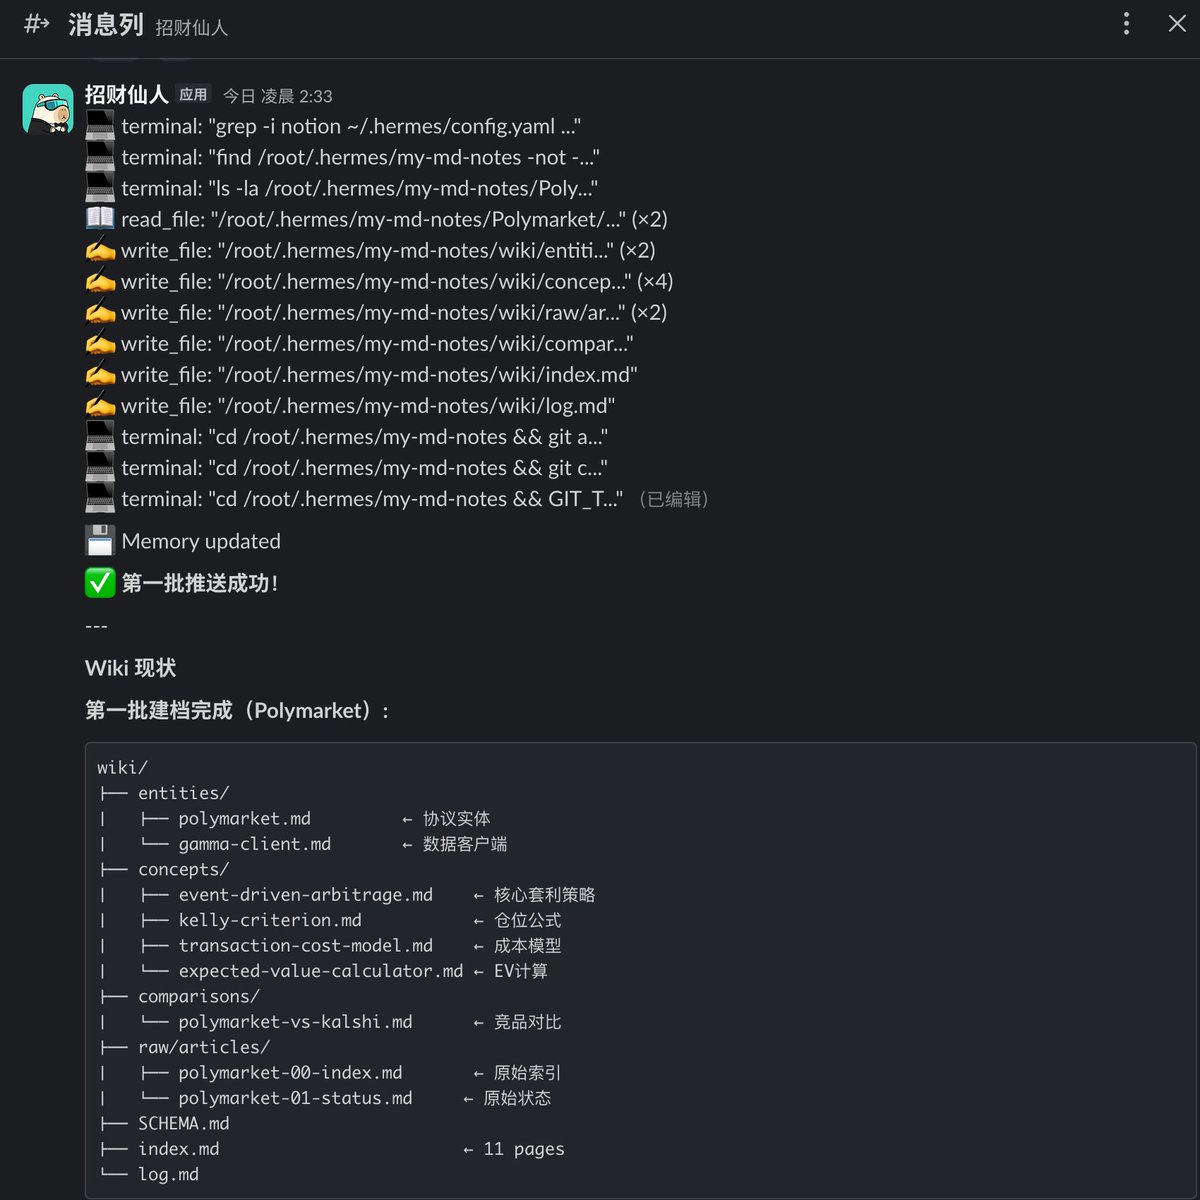
Task: Click the thread arrow icon beside 消息列
Action: coord(37,24)
